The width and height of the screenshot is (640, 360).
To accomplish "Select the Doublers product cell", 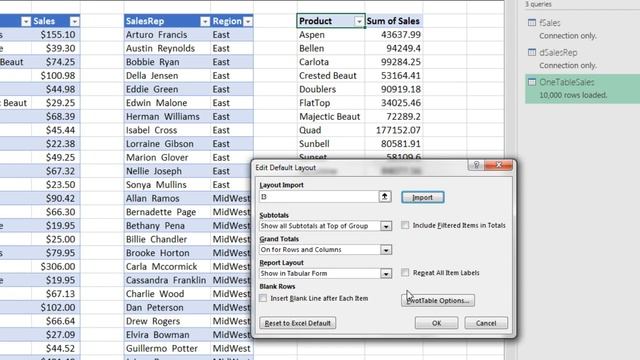I will click(x=331, y=89).
